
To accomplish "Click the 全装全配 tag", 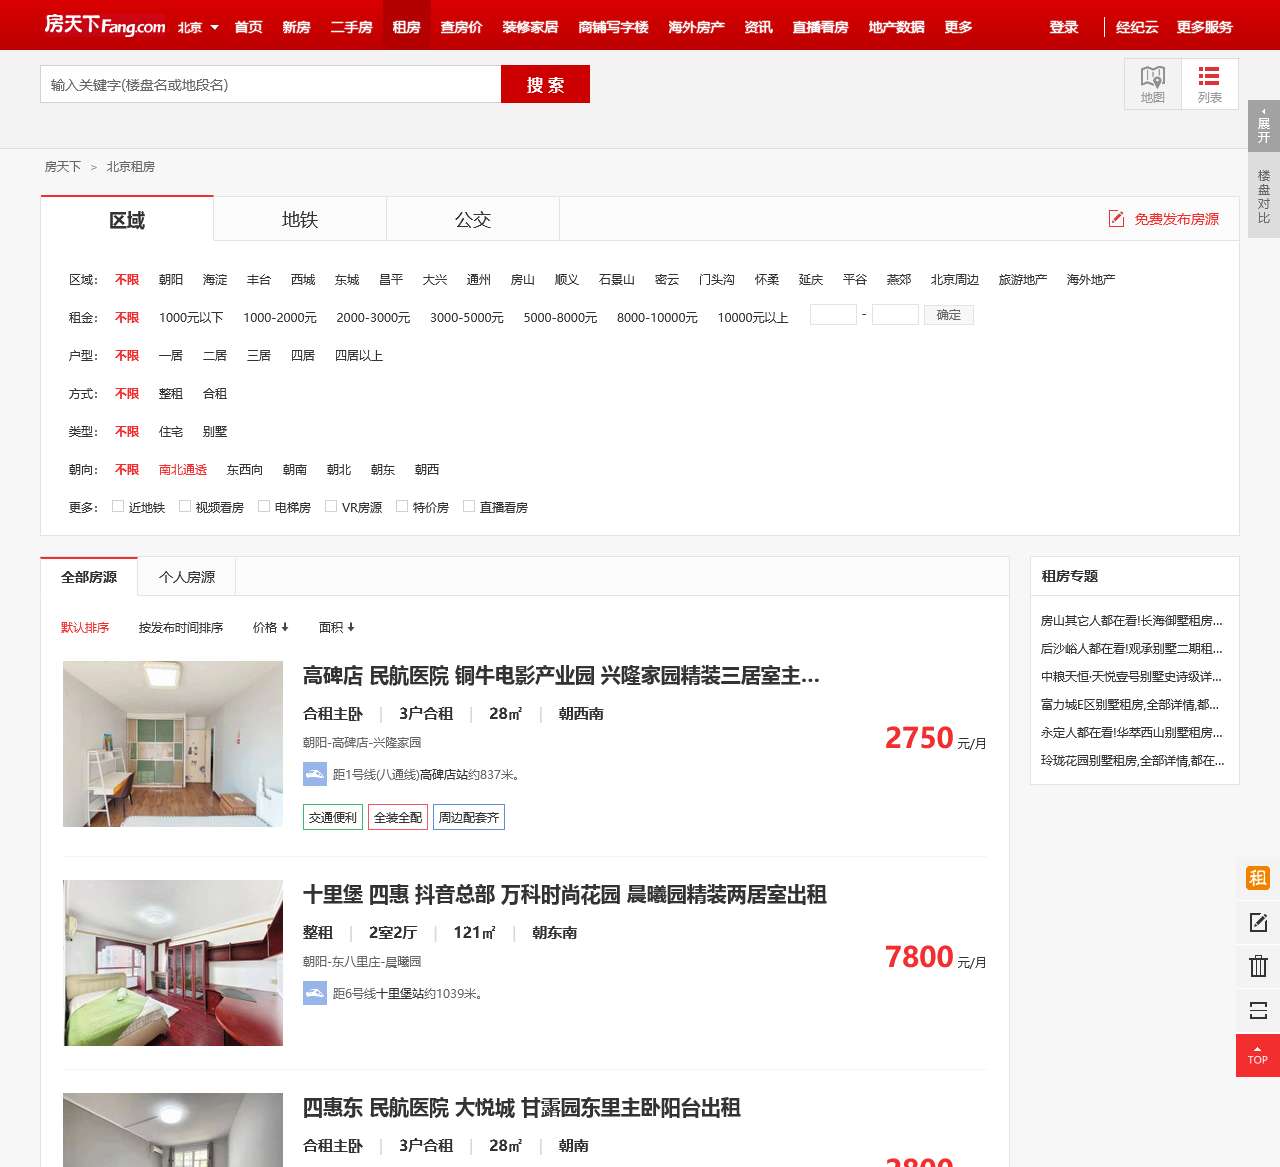I will [x=398, y=817].
